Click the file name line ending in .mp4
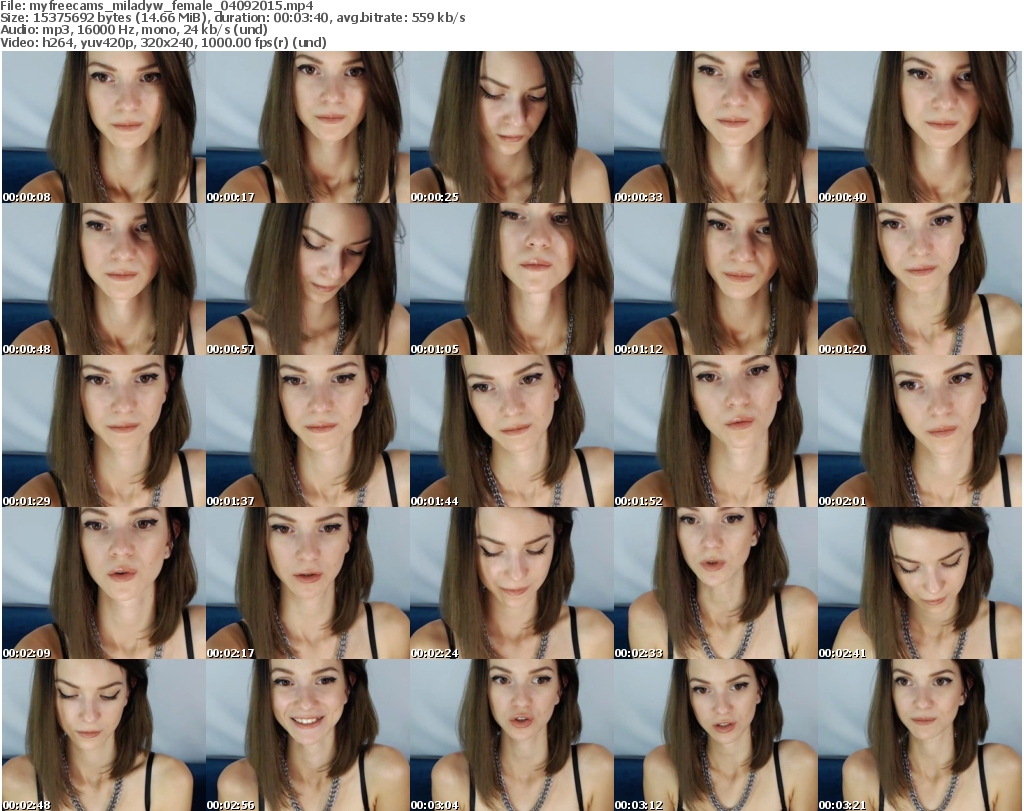The width and height of the screenshot is (1024, 811). point(157,6)
